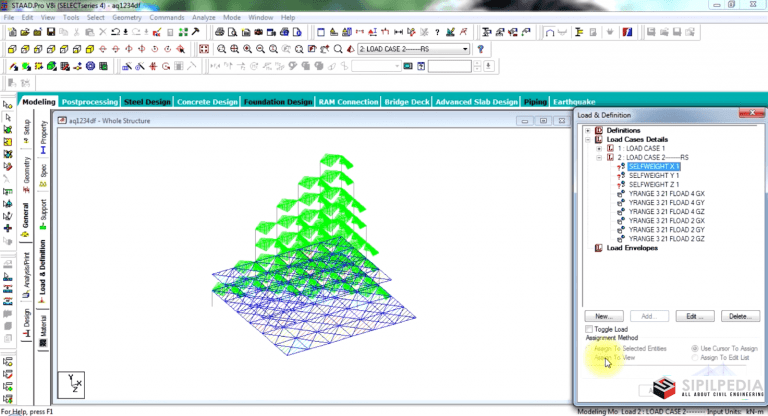
Task: Click the Add... button
Action: tap(649, 316)
